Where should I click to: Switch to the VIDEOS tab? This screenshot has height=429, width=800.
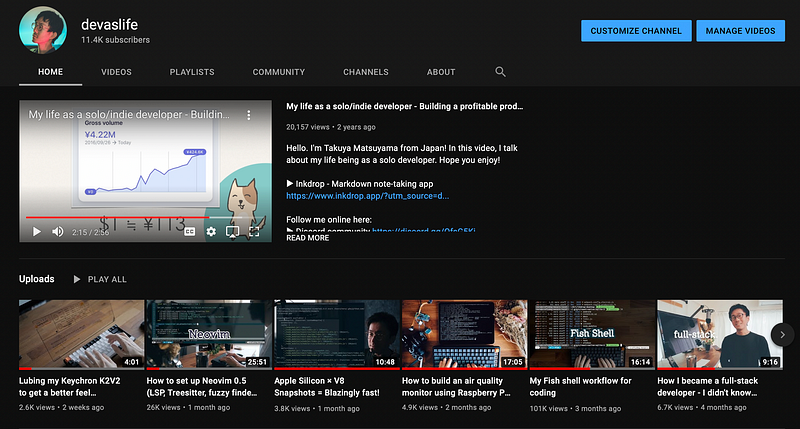point(116,72)
